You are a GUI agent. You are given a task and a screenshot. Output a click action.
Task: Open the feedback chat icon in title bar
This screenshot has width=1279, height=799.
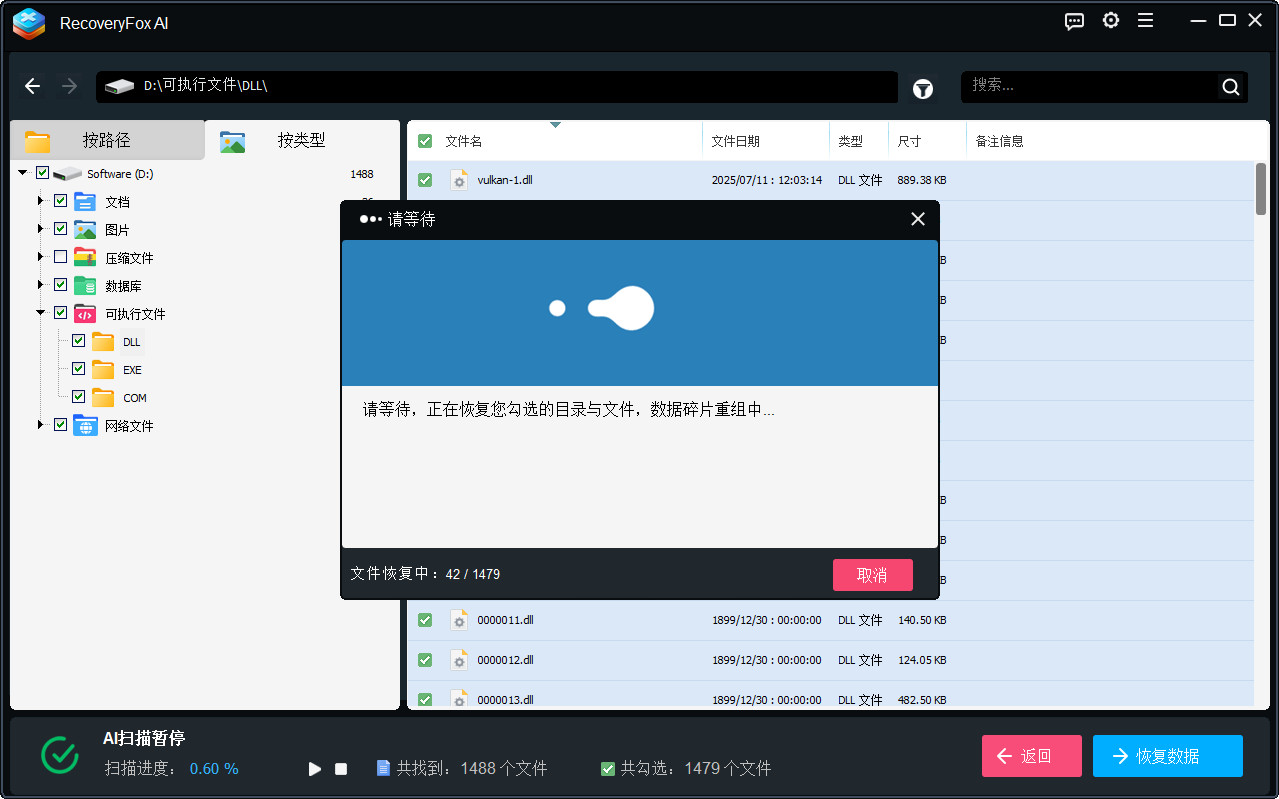tap(1074, 20)
